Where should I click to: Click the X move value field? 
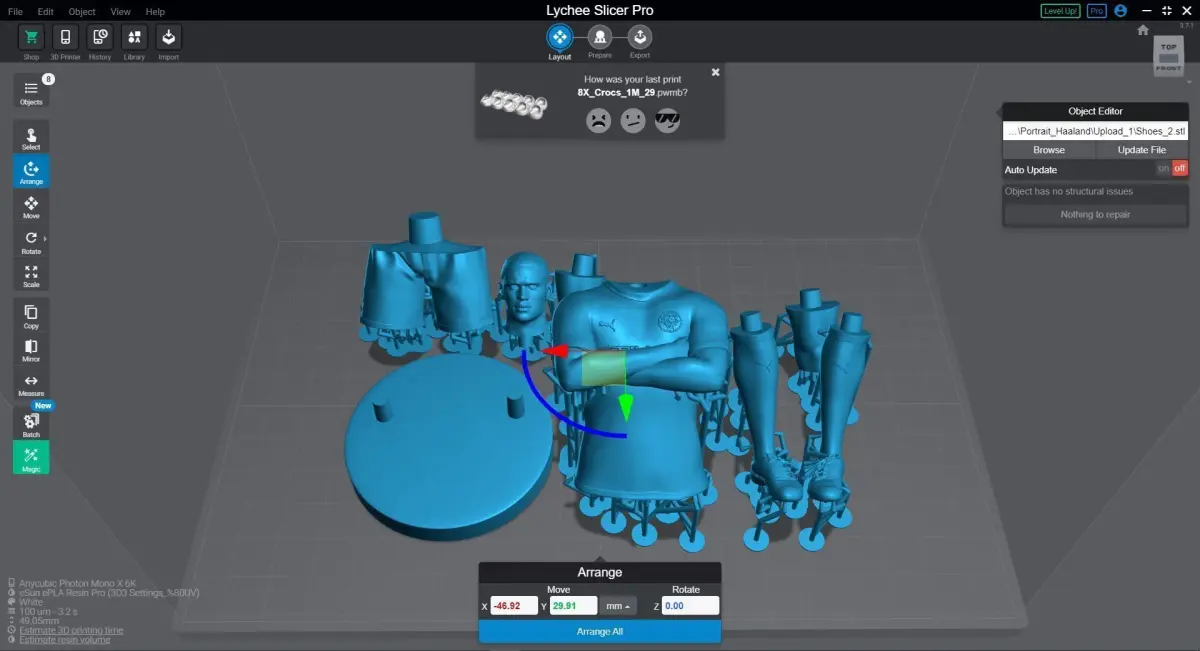click(514, 606)
